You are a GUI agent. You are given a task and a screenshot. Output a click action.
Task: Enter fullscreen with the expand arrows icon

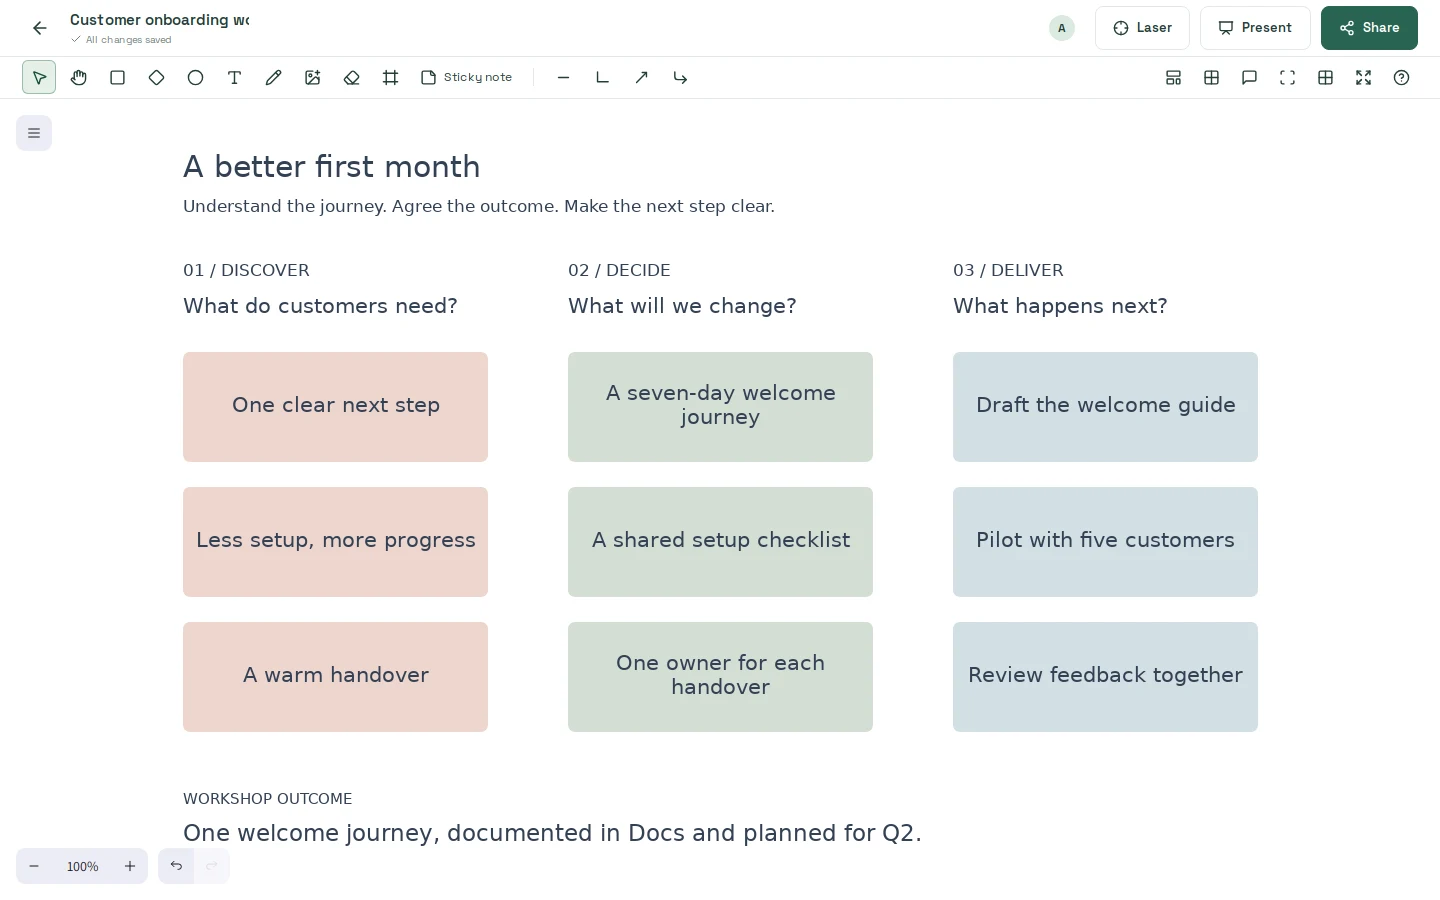[1363, 77]
